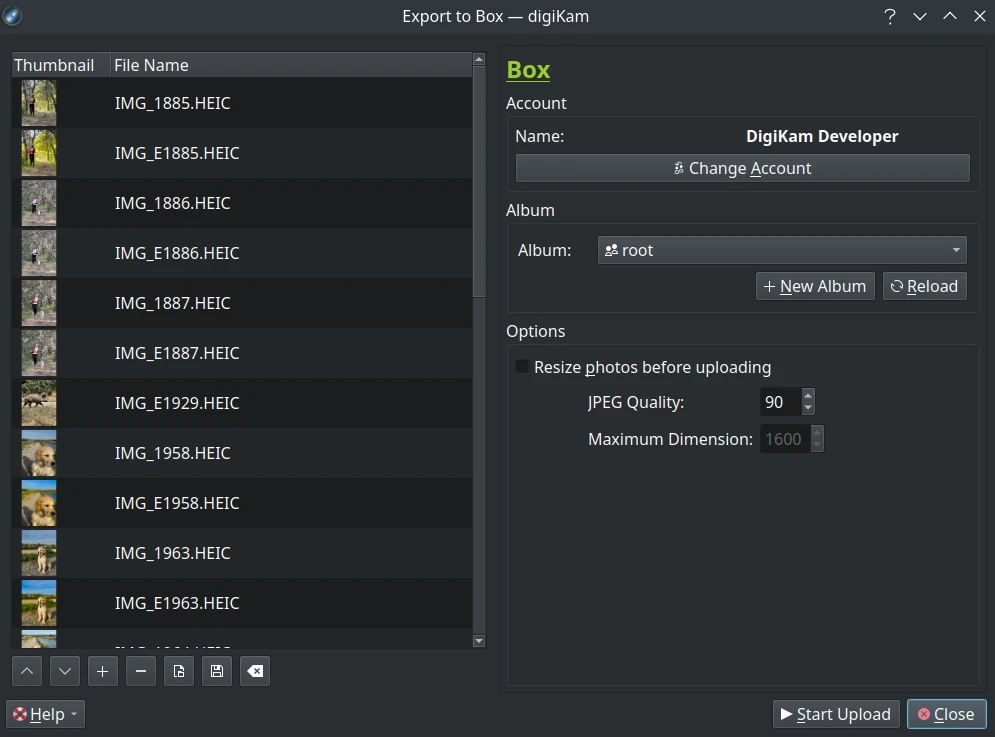Select the IMG_1958.HEIC thumbnail
This screenshot has width=995, height=737.
(x=39, y=453)
